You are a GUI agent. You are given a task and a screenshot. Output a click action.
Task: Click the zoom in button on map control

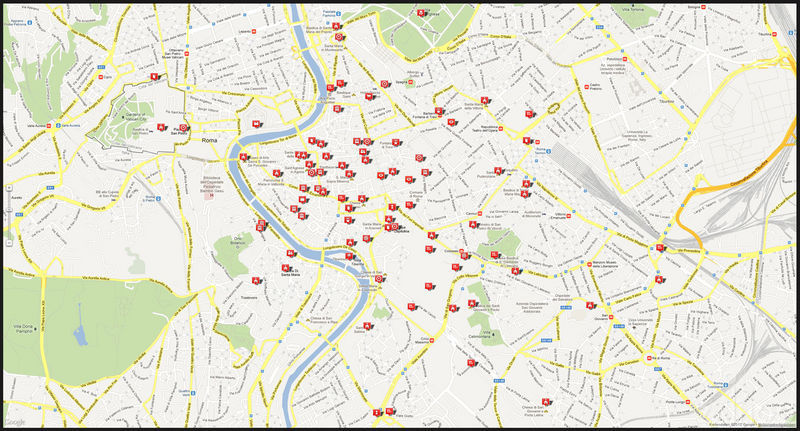point(9,189)
